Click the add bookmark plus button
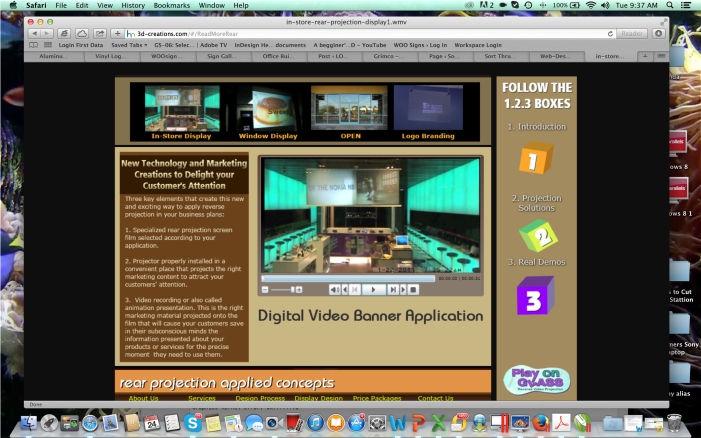The height and width of the screenshot is (438, 701). tap(117, 34)
